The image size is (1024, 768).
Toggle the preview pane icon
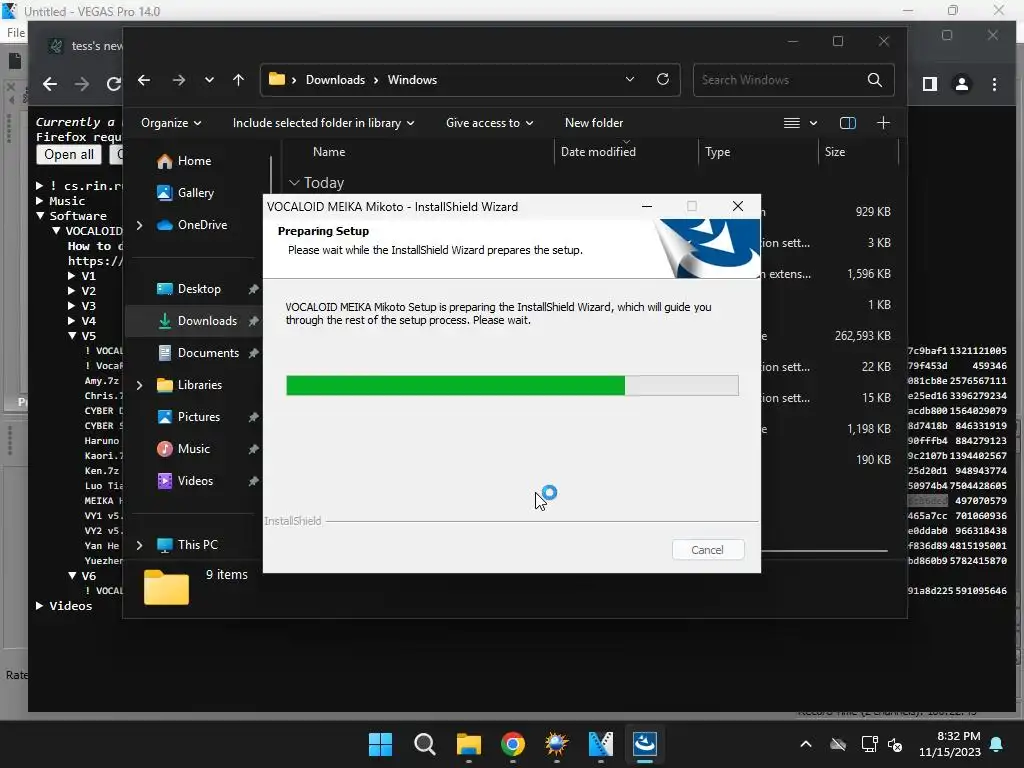coord(848,123)
